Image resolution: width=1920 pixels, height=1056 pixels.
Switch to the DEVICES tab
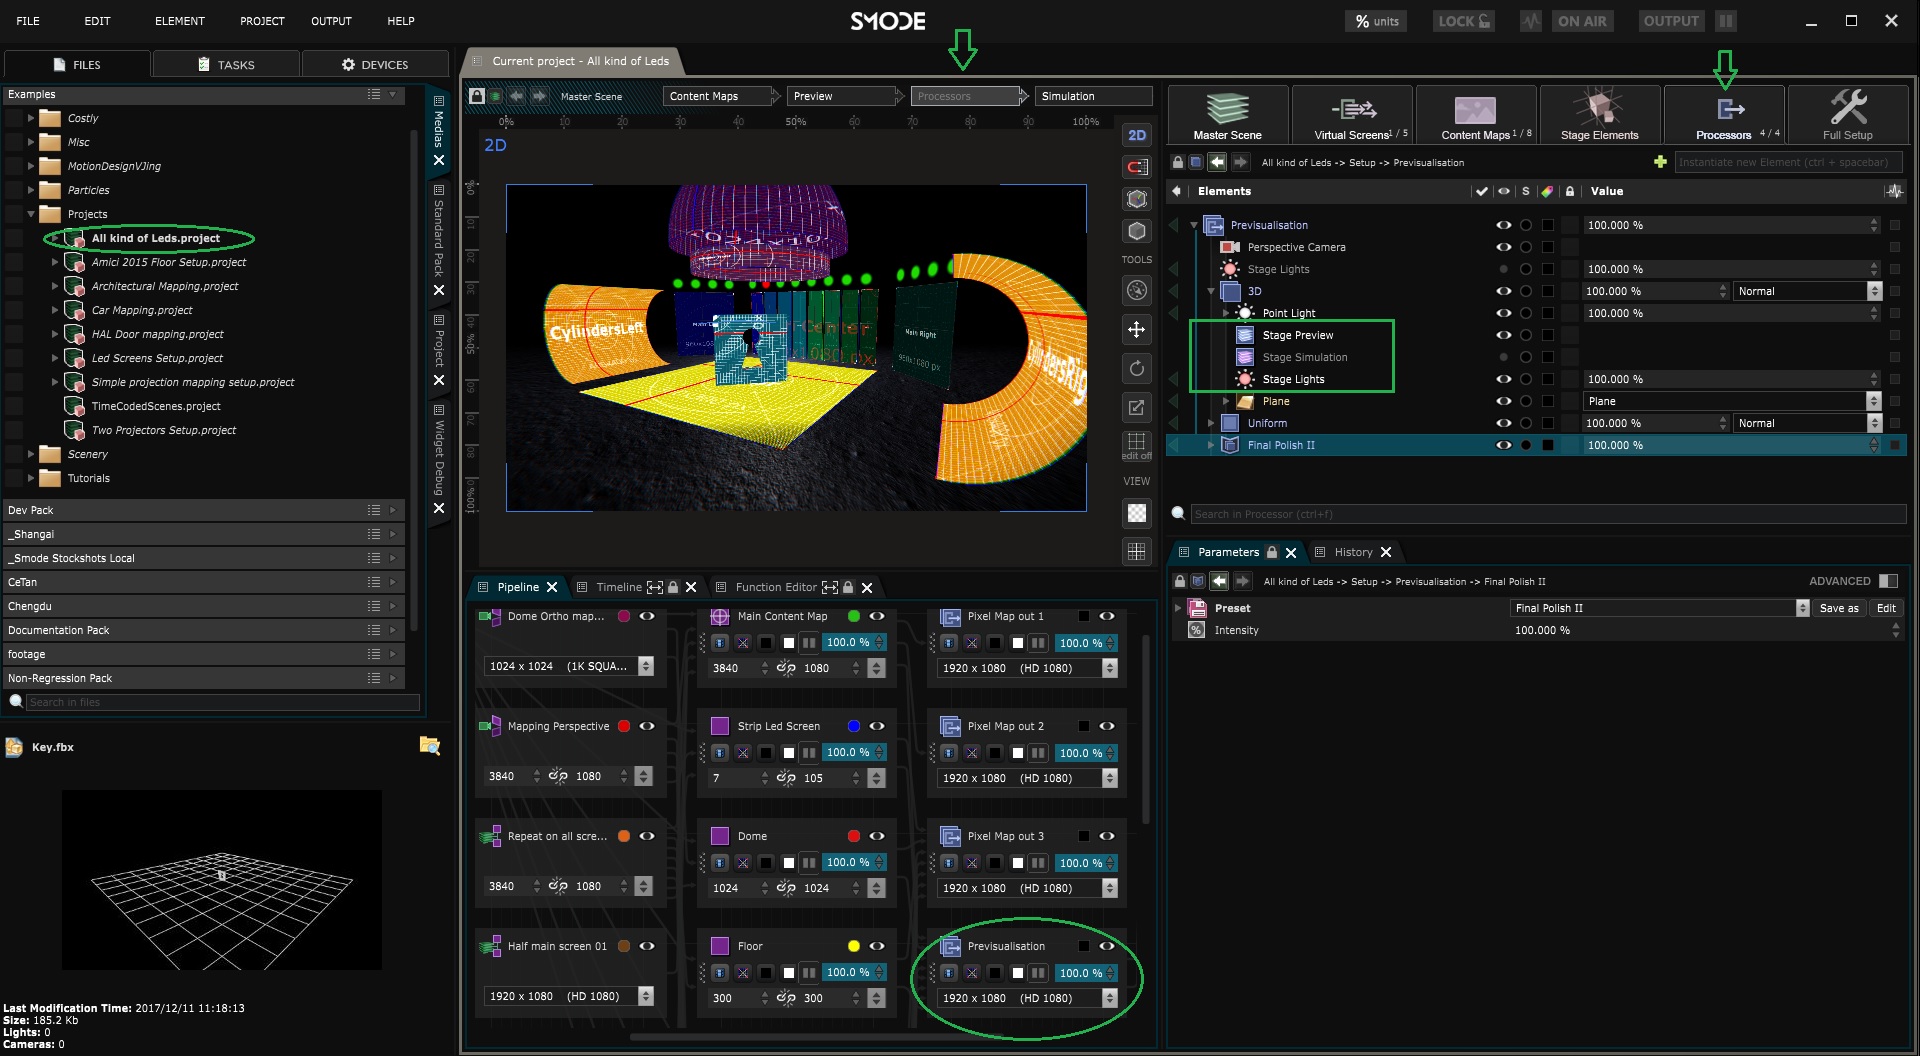tap(375, 64)
